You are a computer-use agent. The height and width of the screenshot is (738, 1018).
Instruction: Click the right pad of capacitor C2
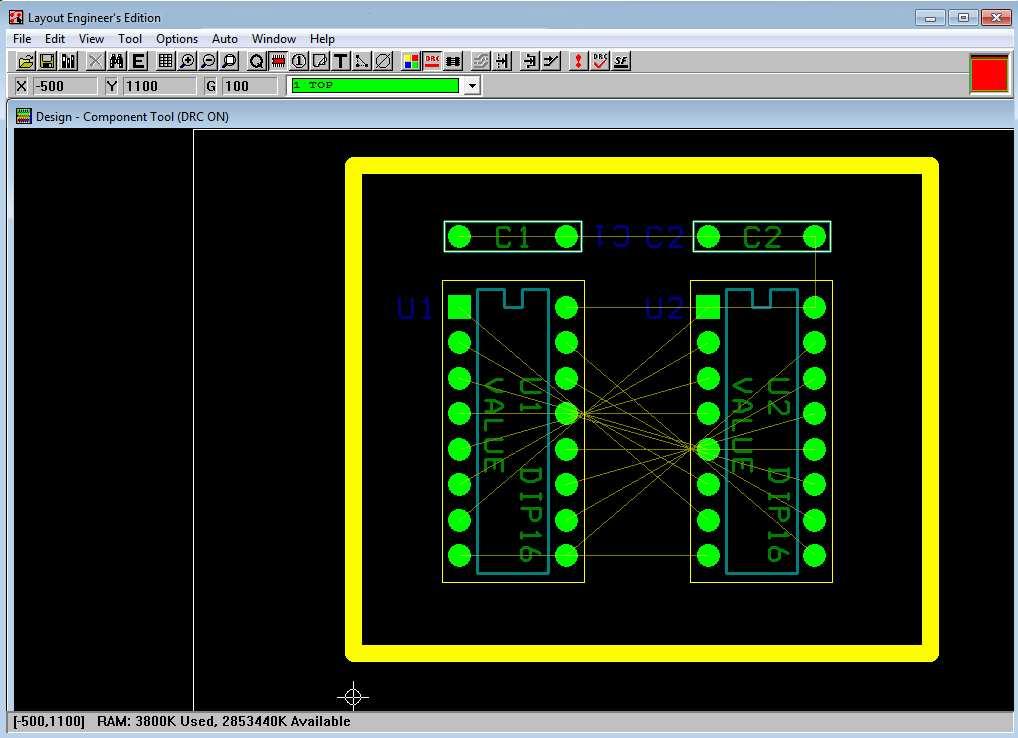click(x=815, y=237)
